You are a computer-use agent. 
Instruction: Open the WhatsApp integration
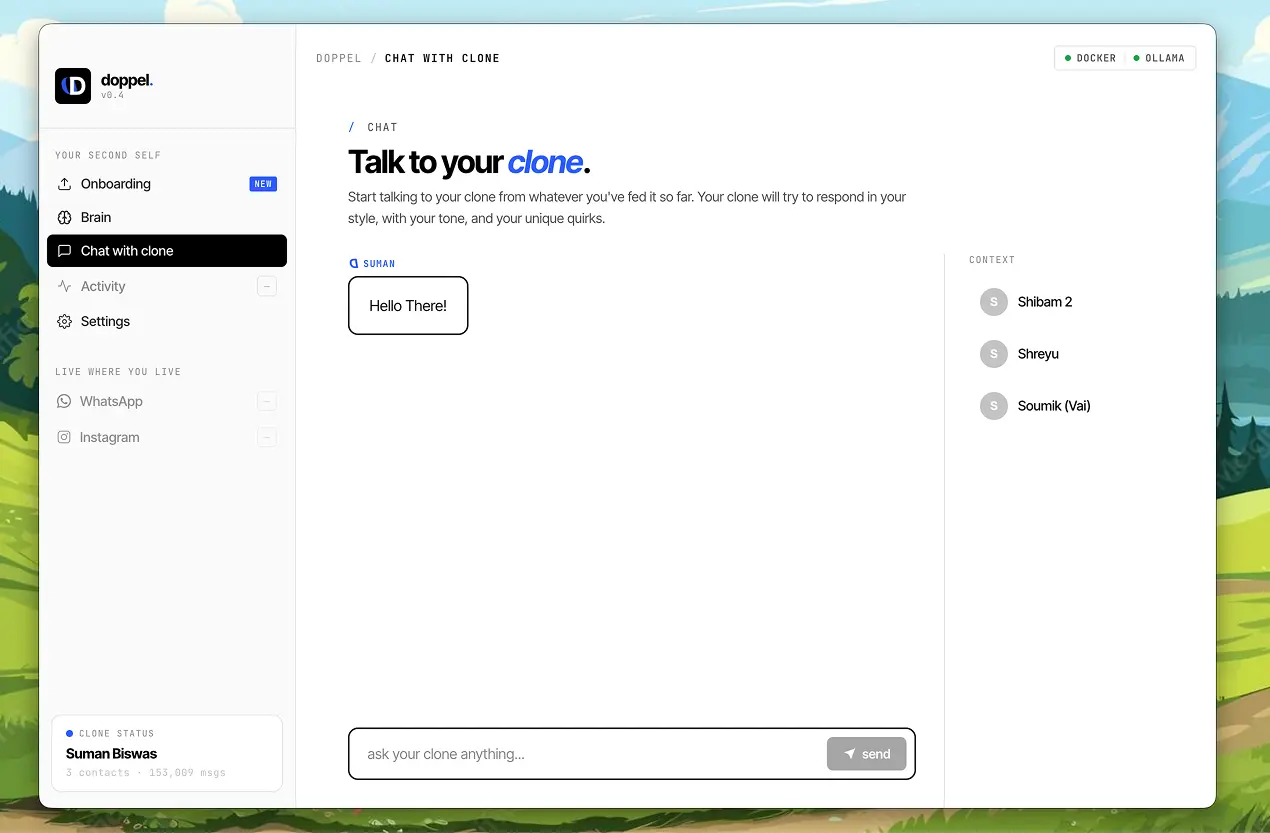click(167, 401)
